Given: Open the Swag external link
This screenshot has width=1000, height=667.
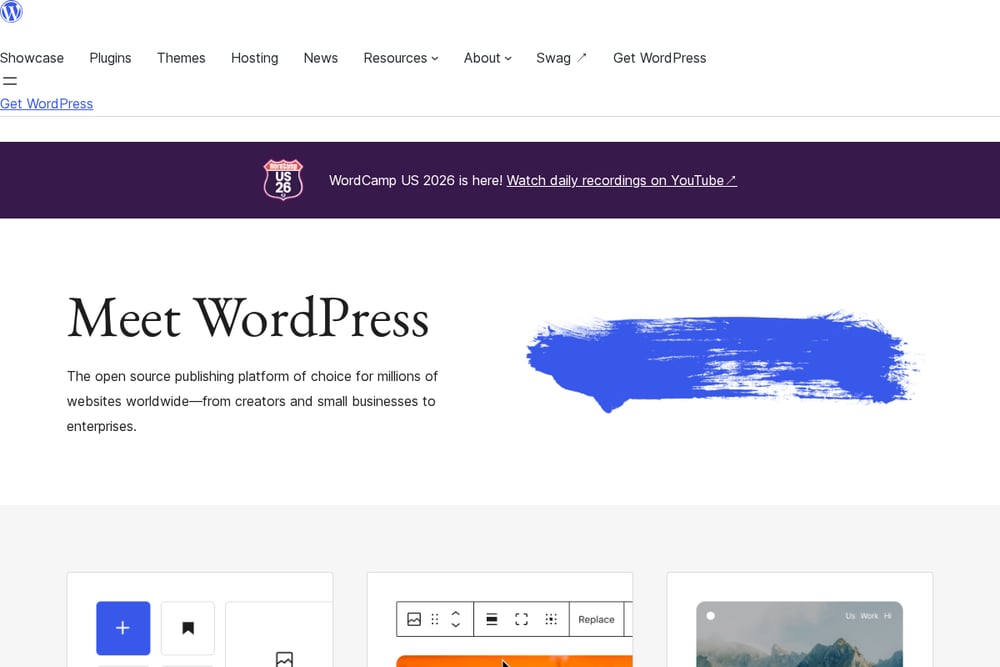Looking at the screenshot, I should pos(561,58).
